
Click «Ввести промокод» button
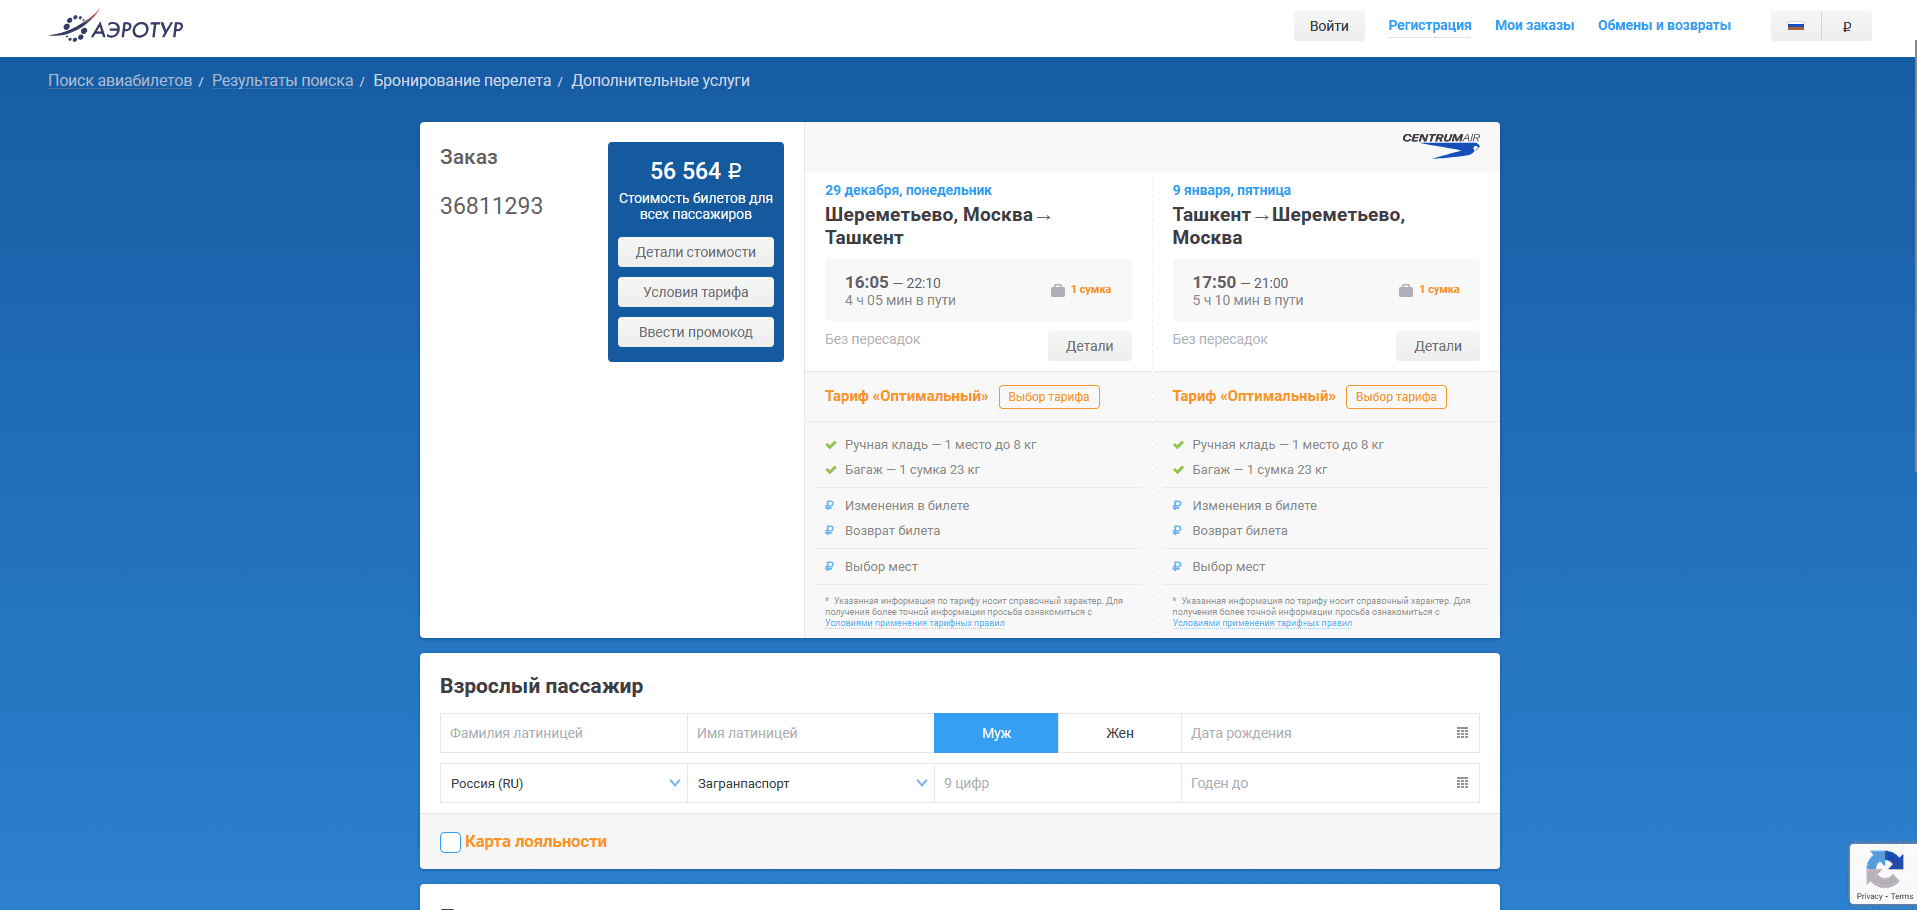[695, 332]
